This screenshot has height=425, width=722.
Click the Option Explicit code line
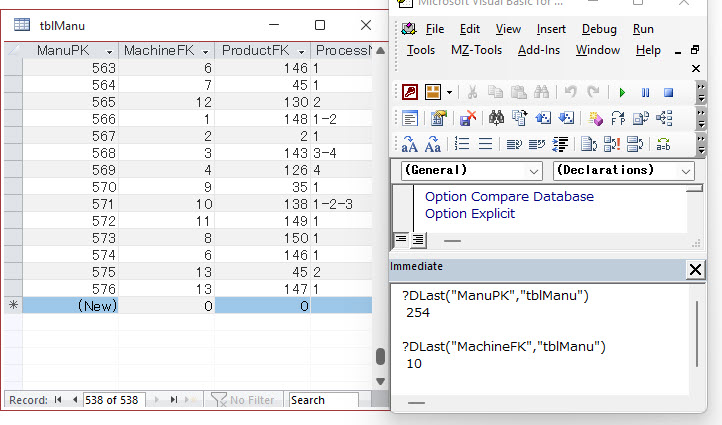470,214
